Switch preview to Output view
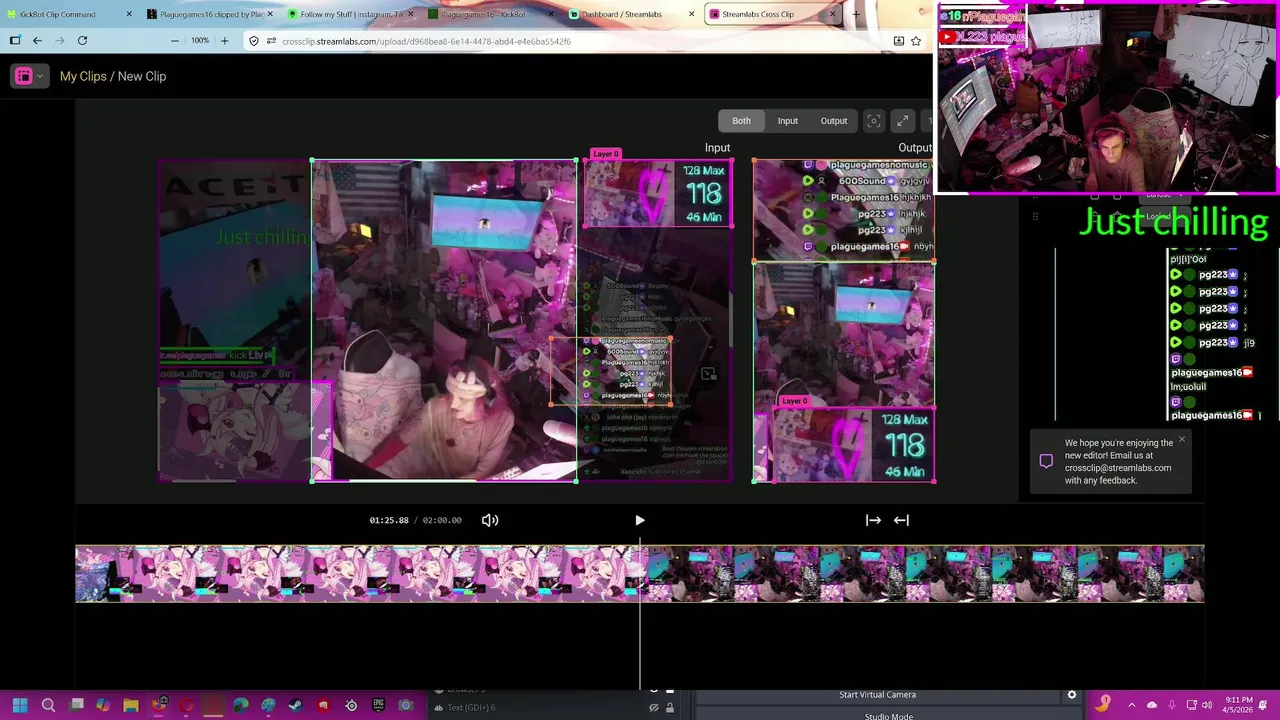Viewport: 1280px width, 720px height. [x=834, y=121]
